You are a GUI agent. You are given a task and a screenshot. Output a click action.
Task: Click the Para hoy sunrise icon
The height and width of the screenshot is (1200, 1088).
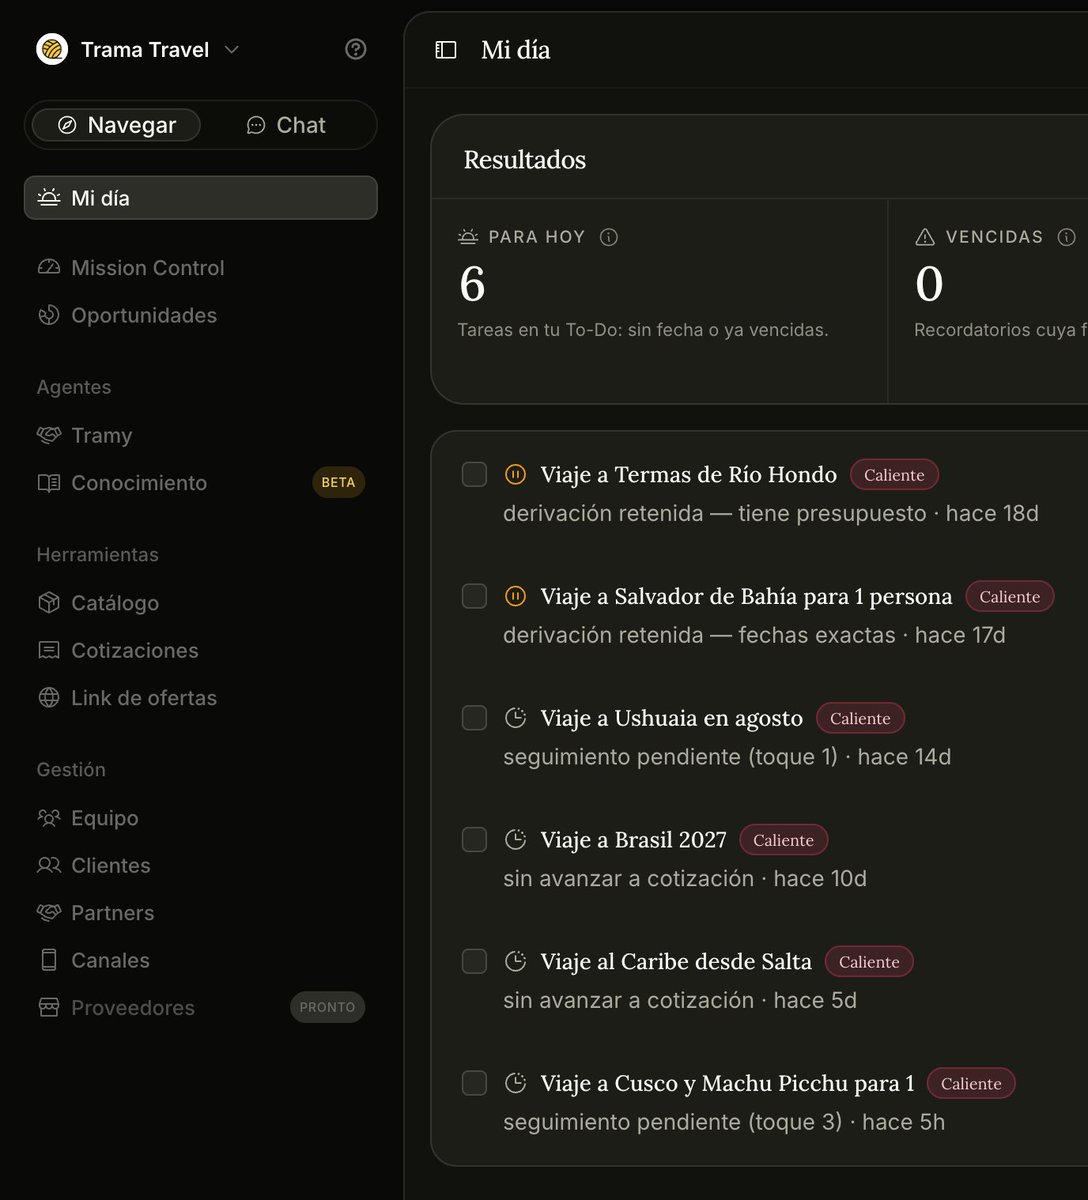coord(468,237)
